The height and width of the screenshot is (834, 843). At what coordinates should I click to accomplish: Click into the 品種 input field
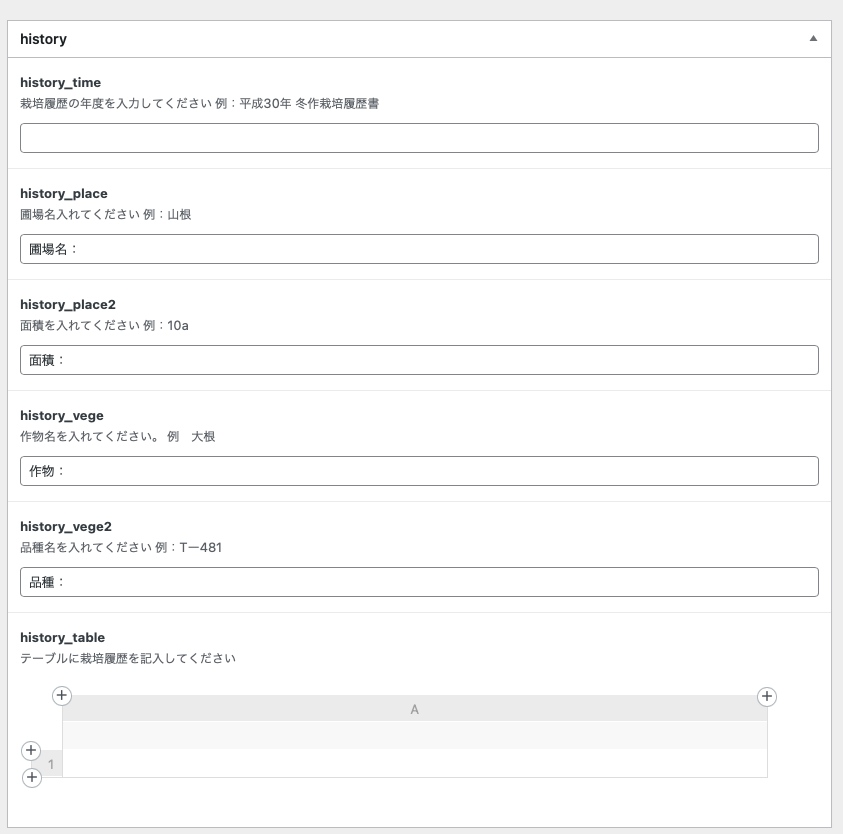419,582
